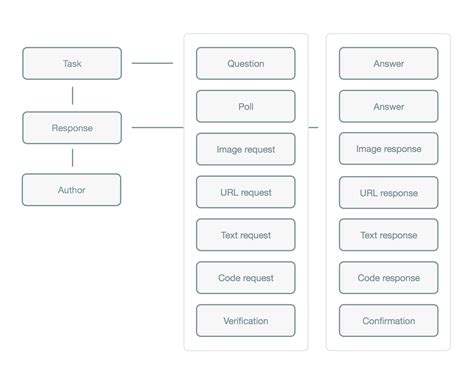Screen dimensions: 474x366
Task: Click the Image response box
Action: [x=389, y=149]
